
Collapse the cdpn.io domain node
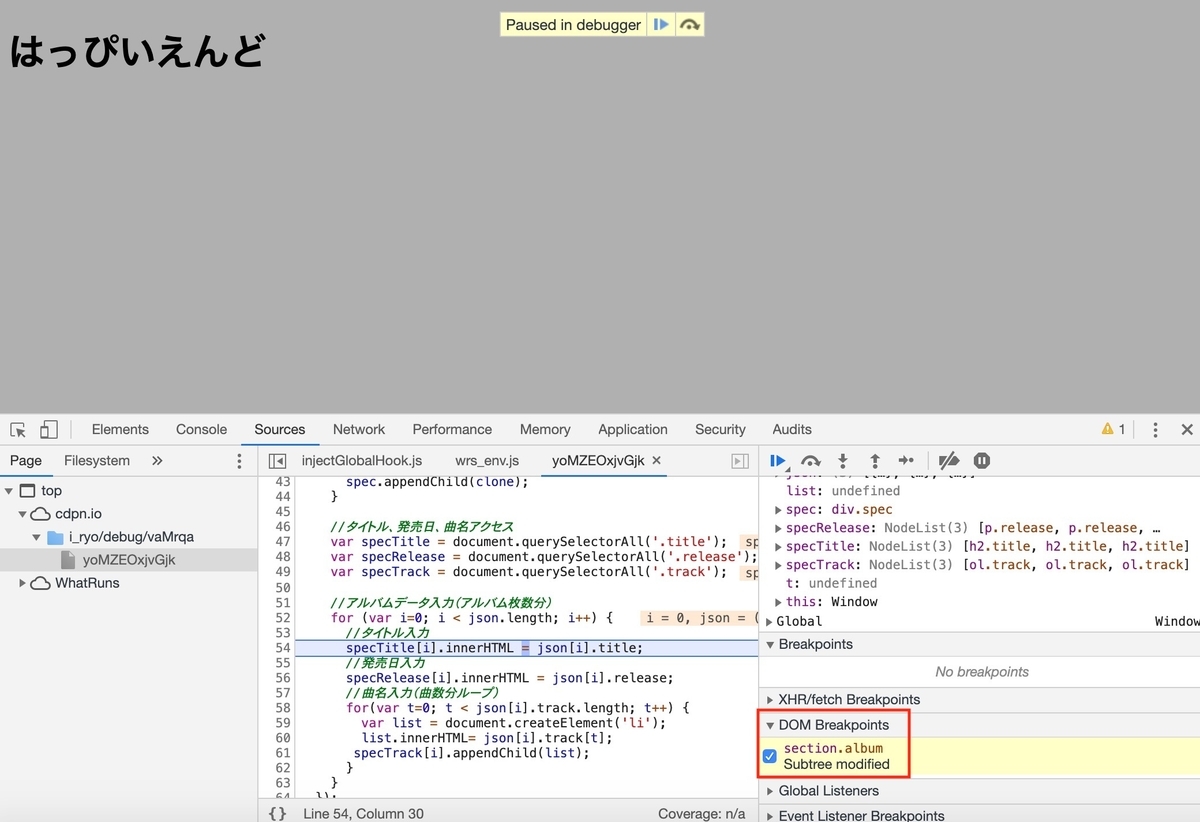click(22, 514)
